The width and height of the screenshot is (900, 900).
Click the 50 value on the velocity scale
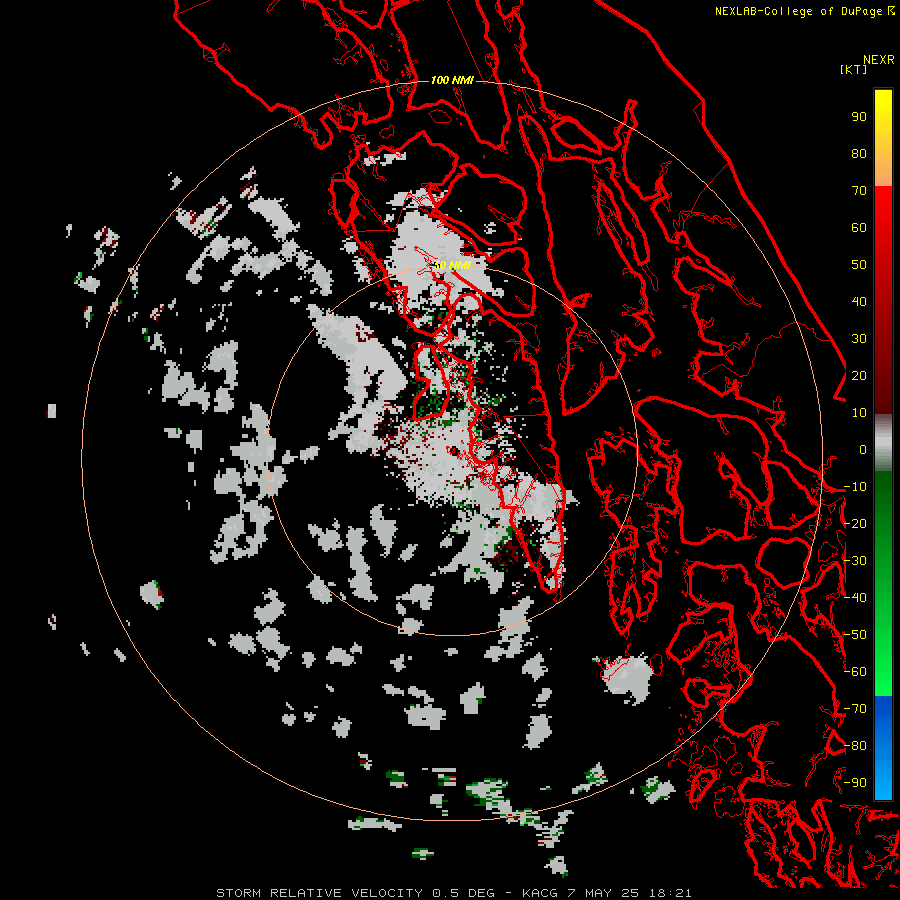pyautogui.click(x=859, y=265)
